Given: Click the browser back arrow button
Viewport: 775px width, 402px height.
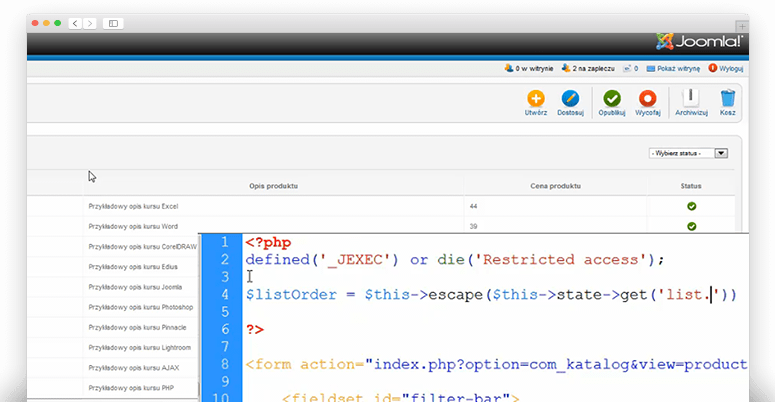Looking at the screenshot, I should coord(75,22).
